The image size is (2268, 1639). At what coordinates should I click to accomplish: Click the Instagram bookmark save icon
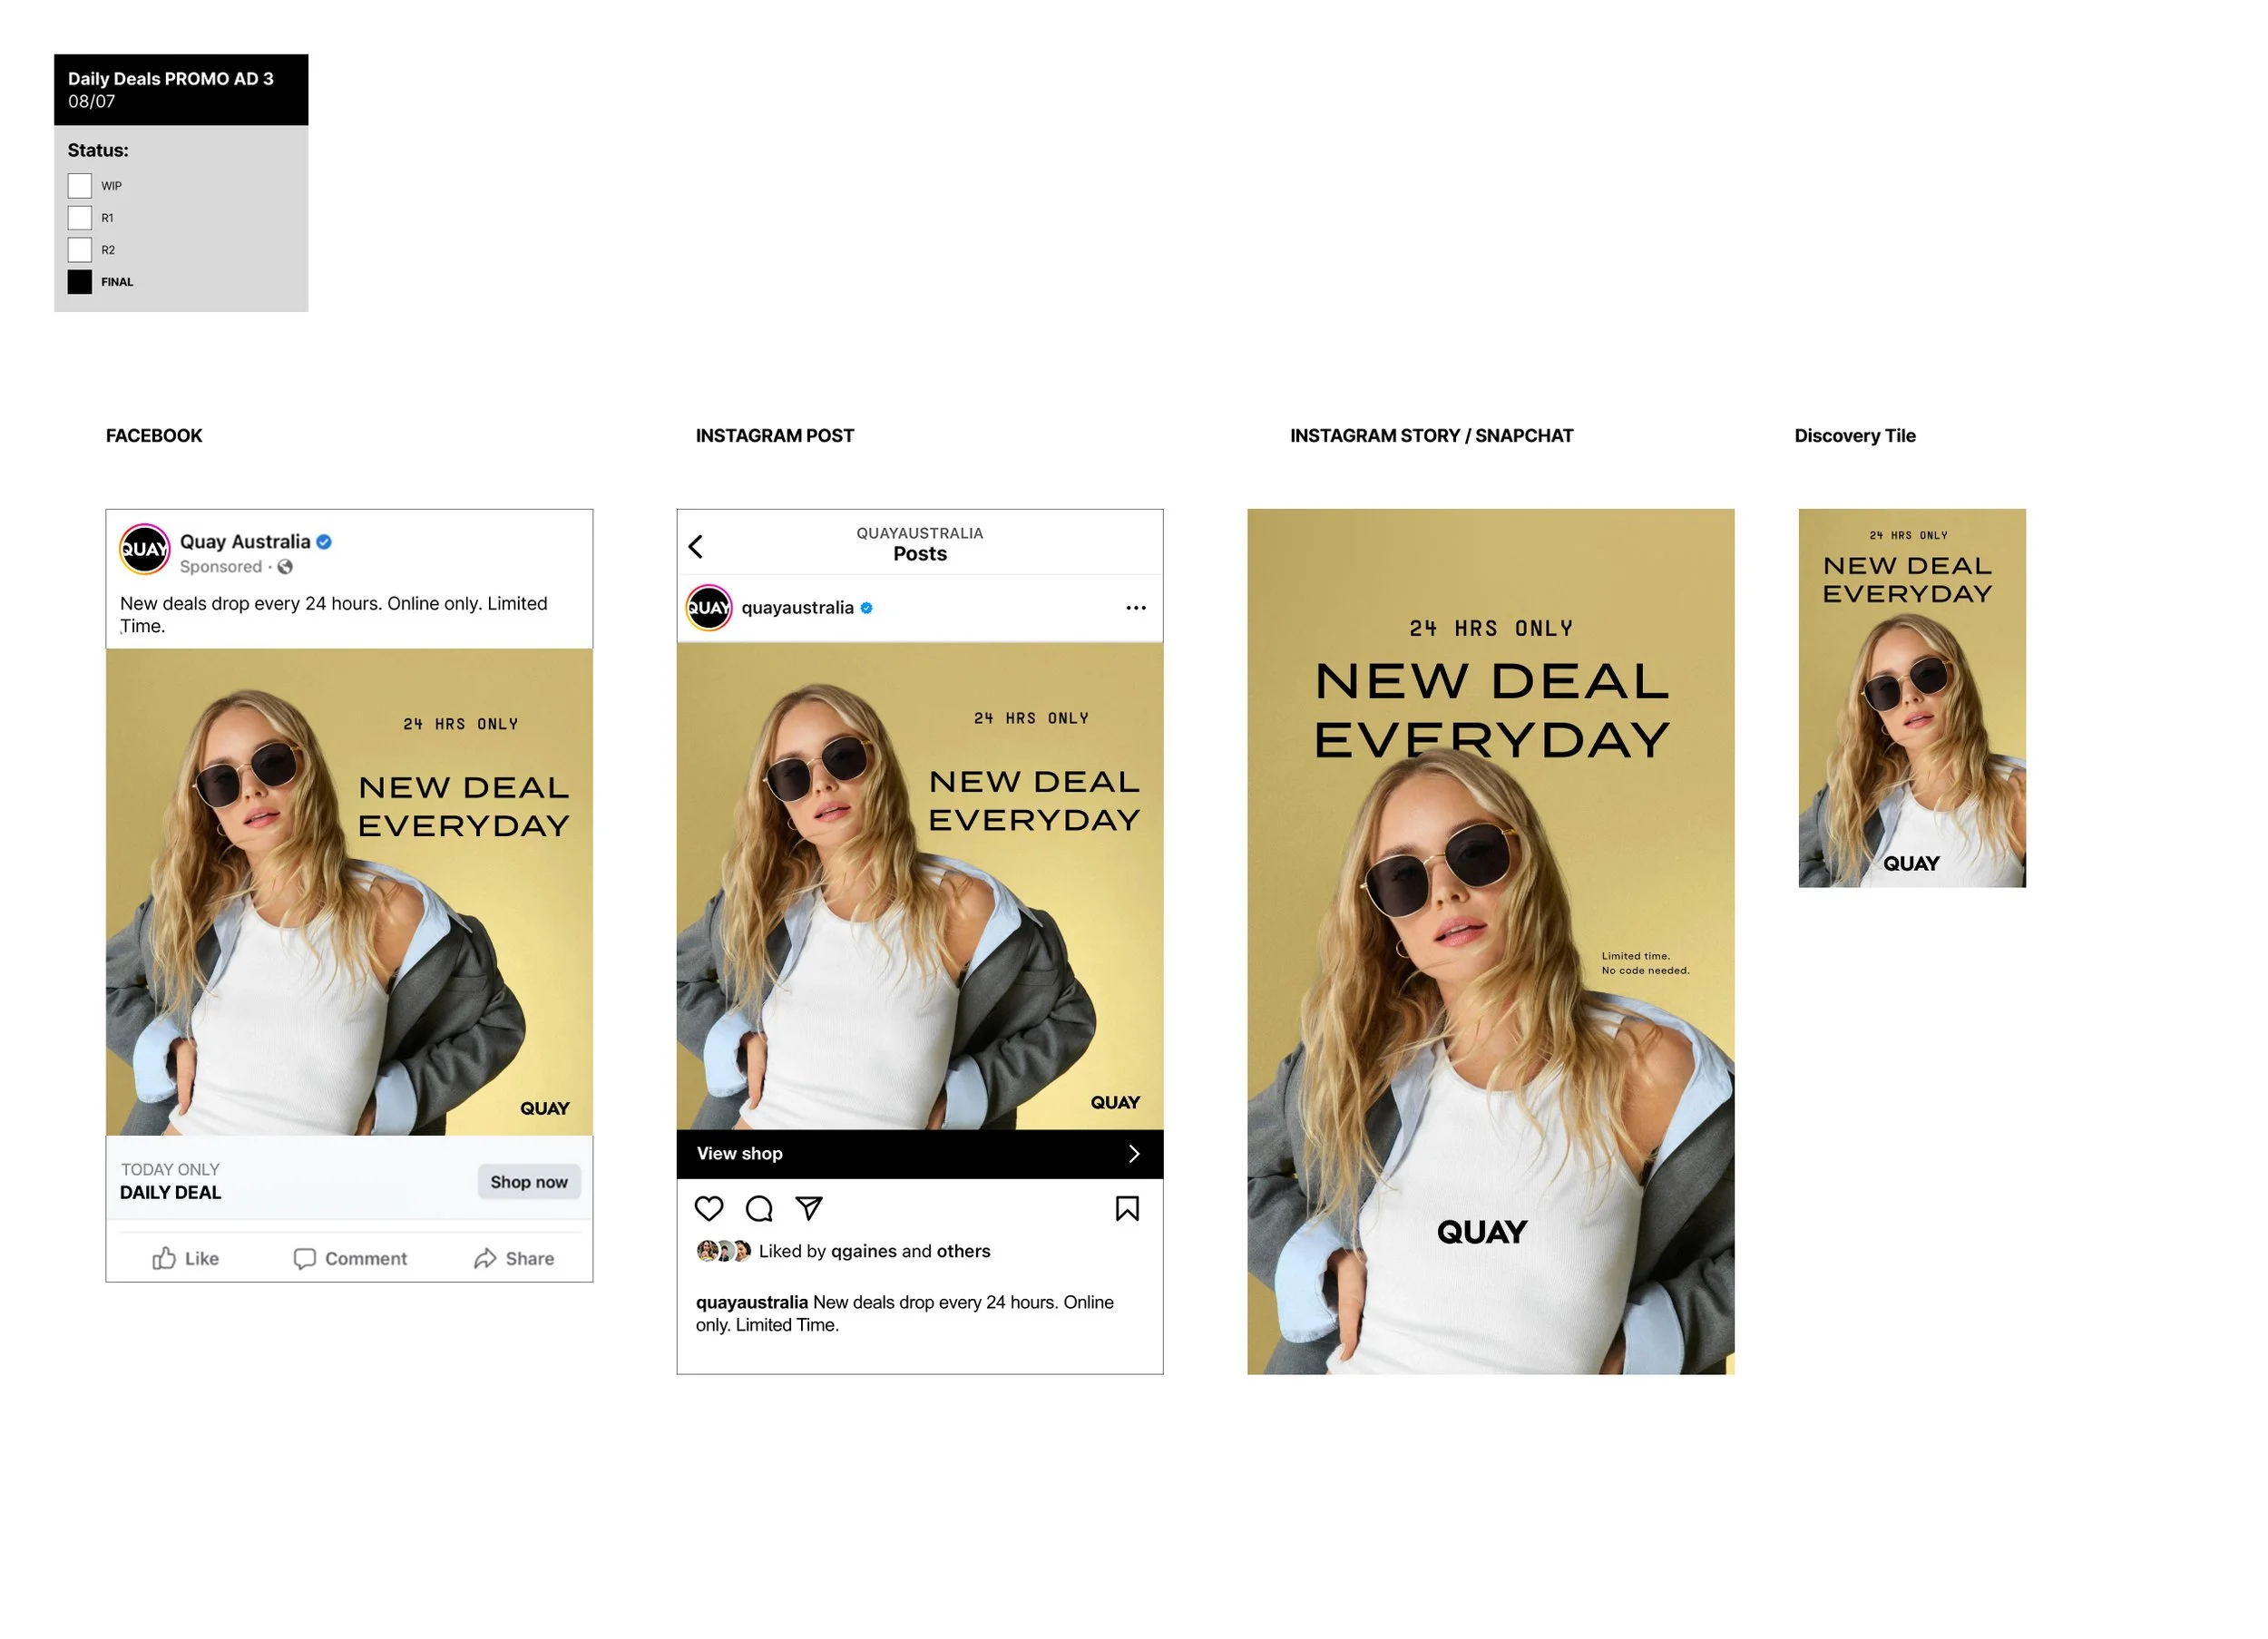click(x=1127, y=1208)
